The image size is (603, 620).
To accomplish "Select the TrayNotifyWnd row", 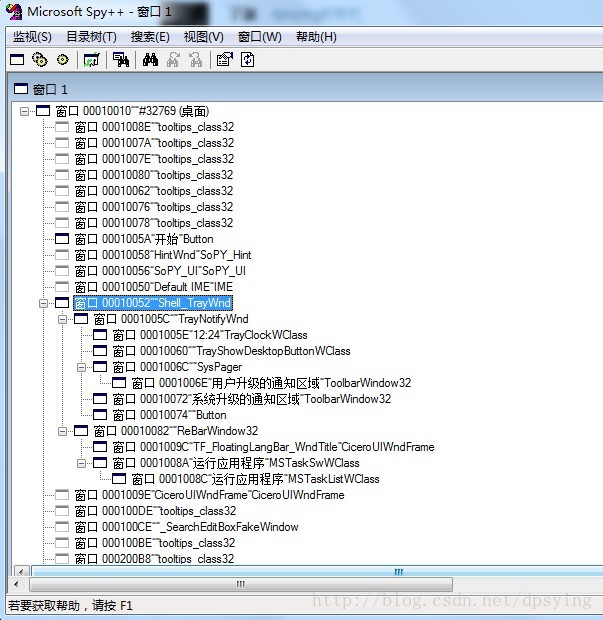I will coord(171,319).
